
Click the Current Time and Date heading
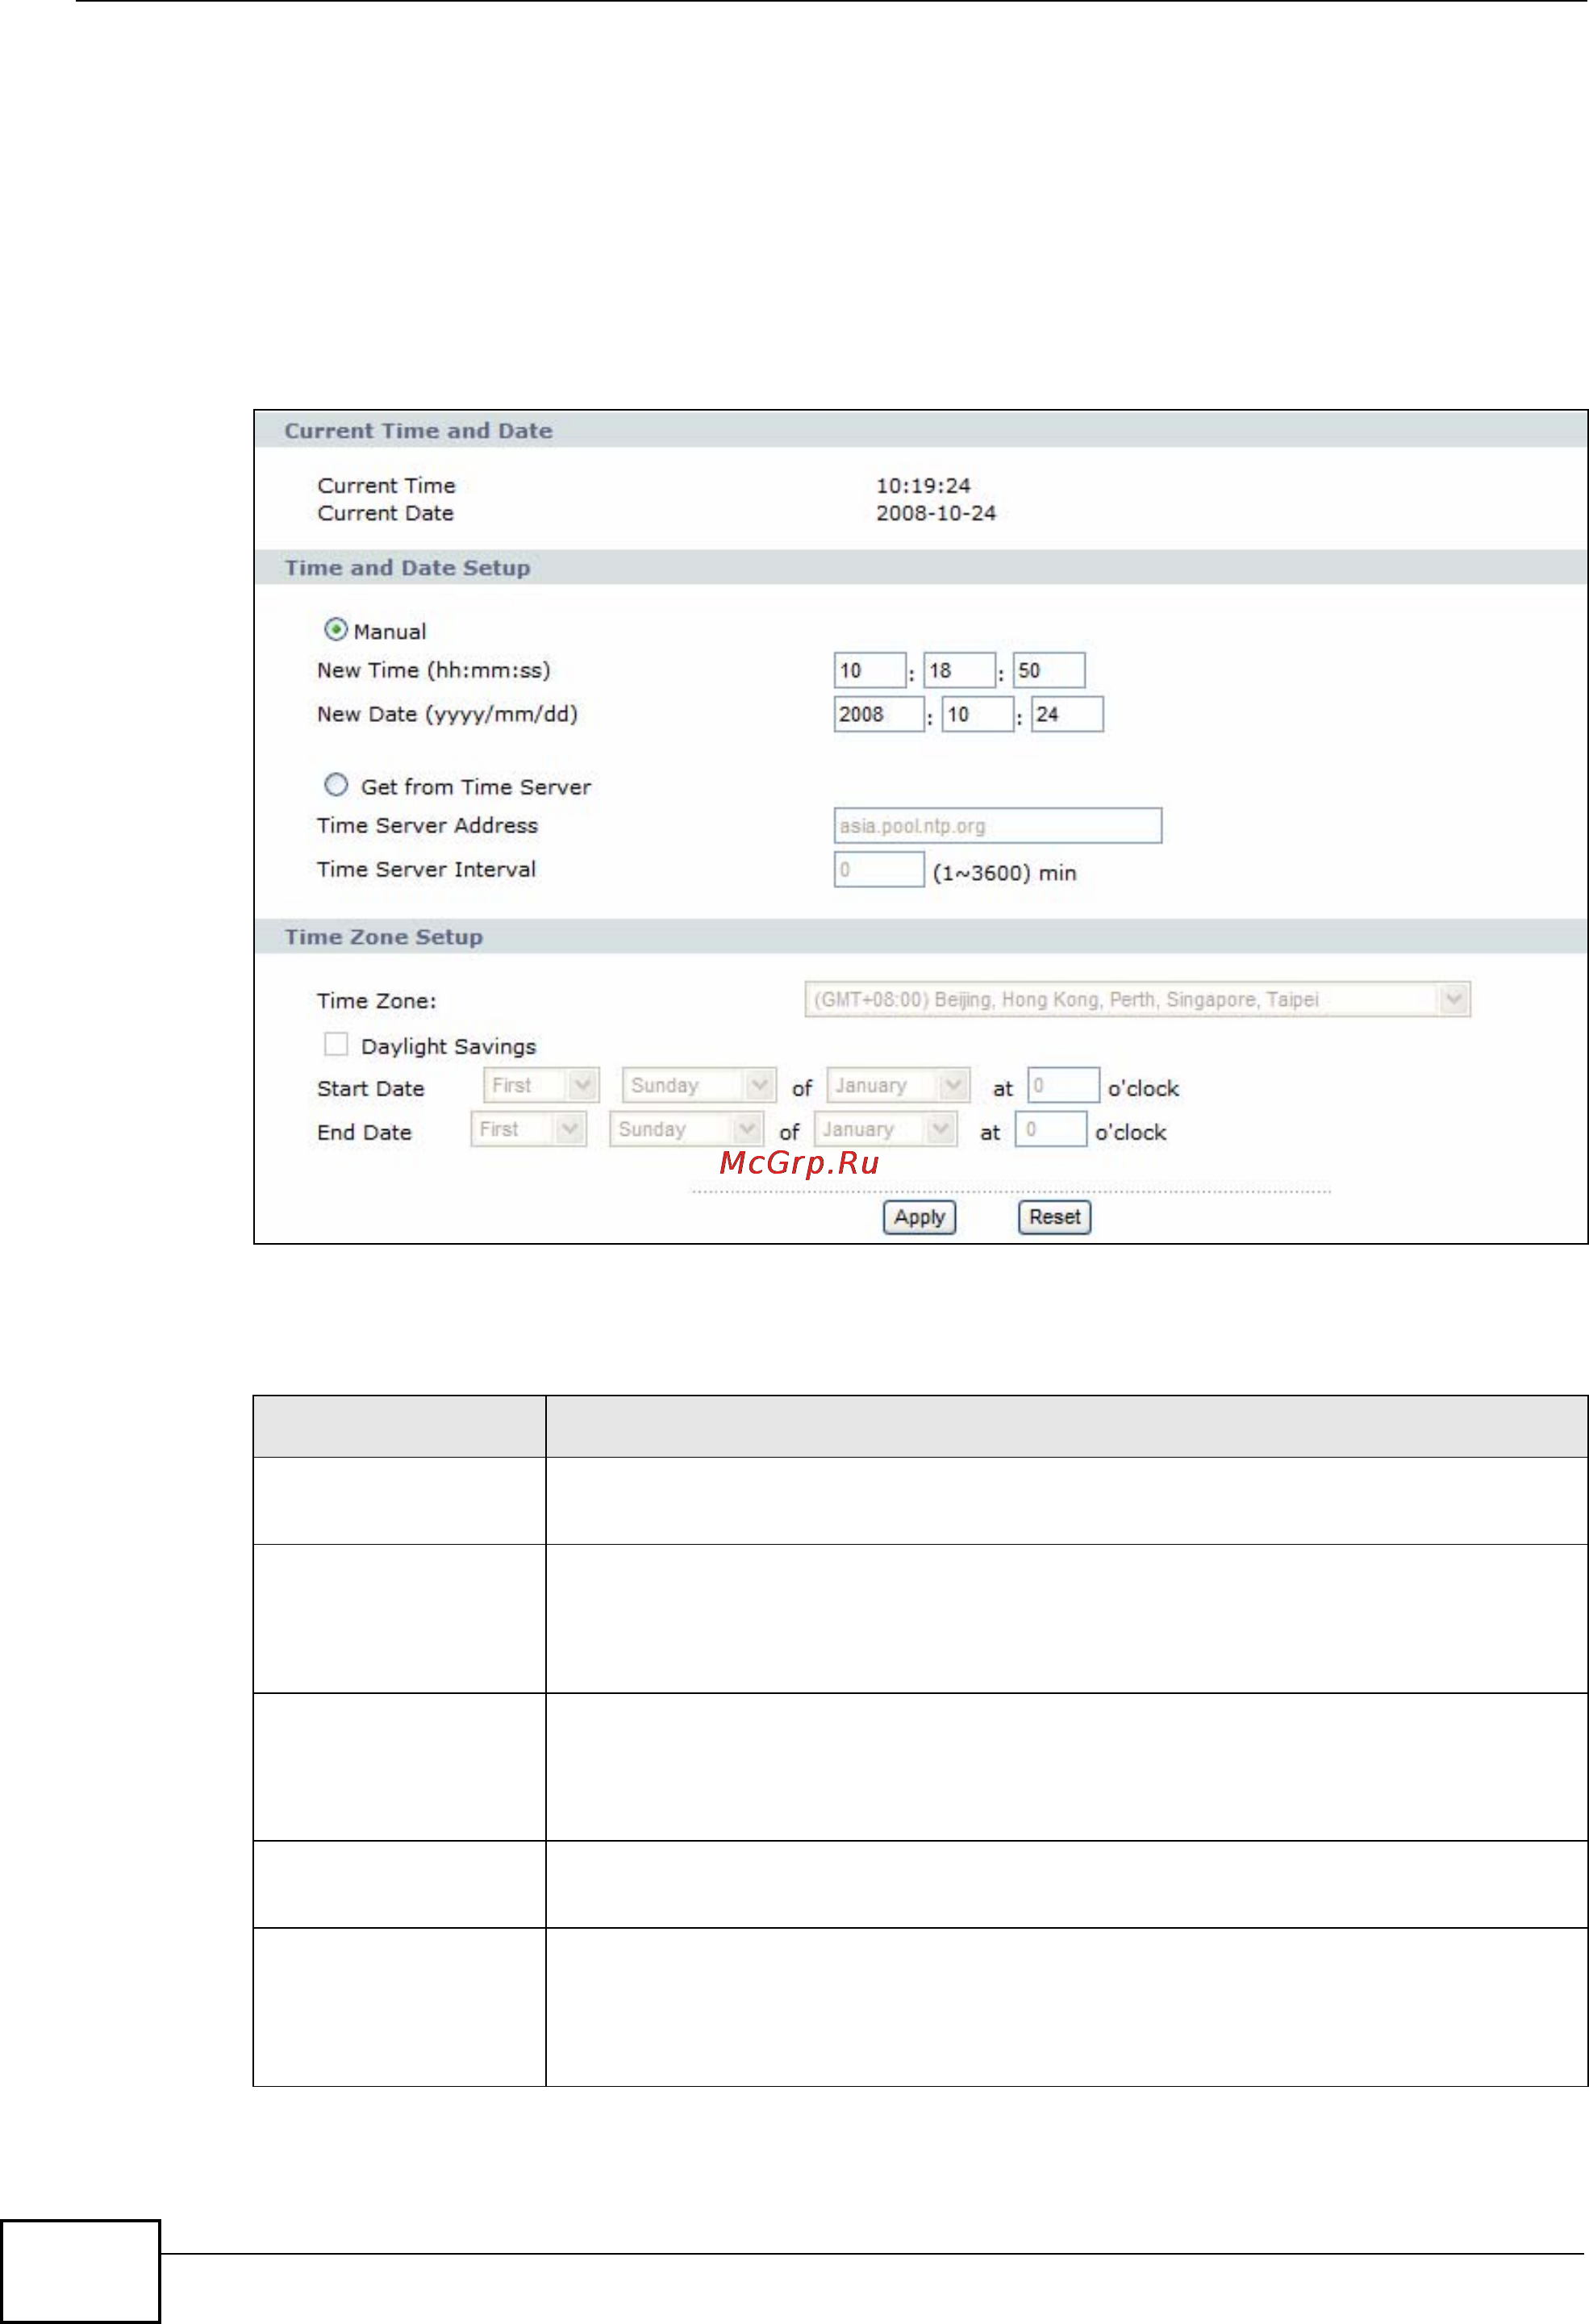click(x=418, y=431)
